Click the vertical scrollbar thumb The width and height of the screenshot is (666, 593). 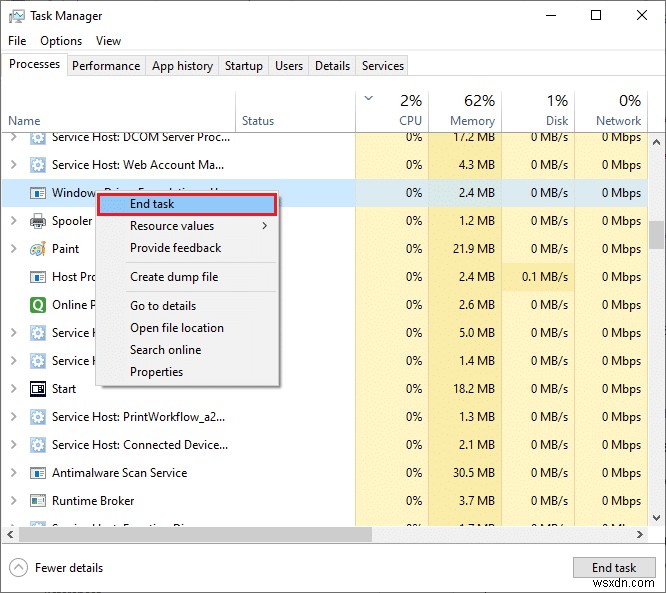(x=656, y=235)
